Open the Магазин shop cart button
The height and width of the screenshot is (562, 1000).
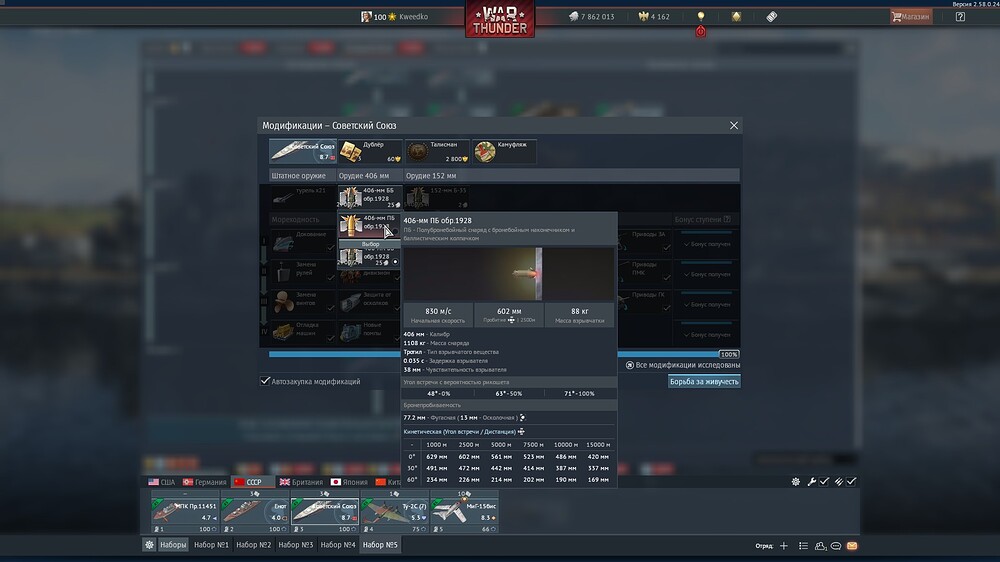911,17
